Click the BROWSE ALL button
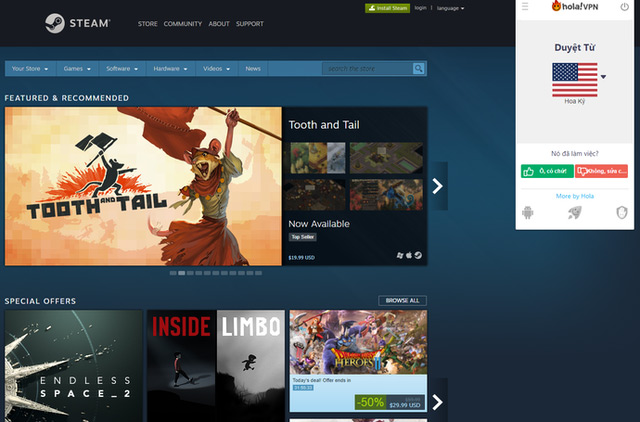This screenshot has width=640, height=422. tap(402, 300)
